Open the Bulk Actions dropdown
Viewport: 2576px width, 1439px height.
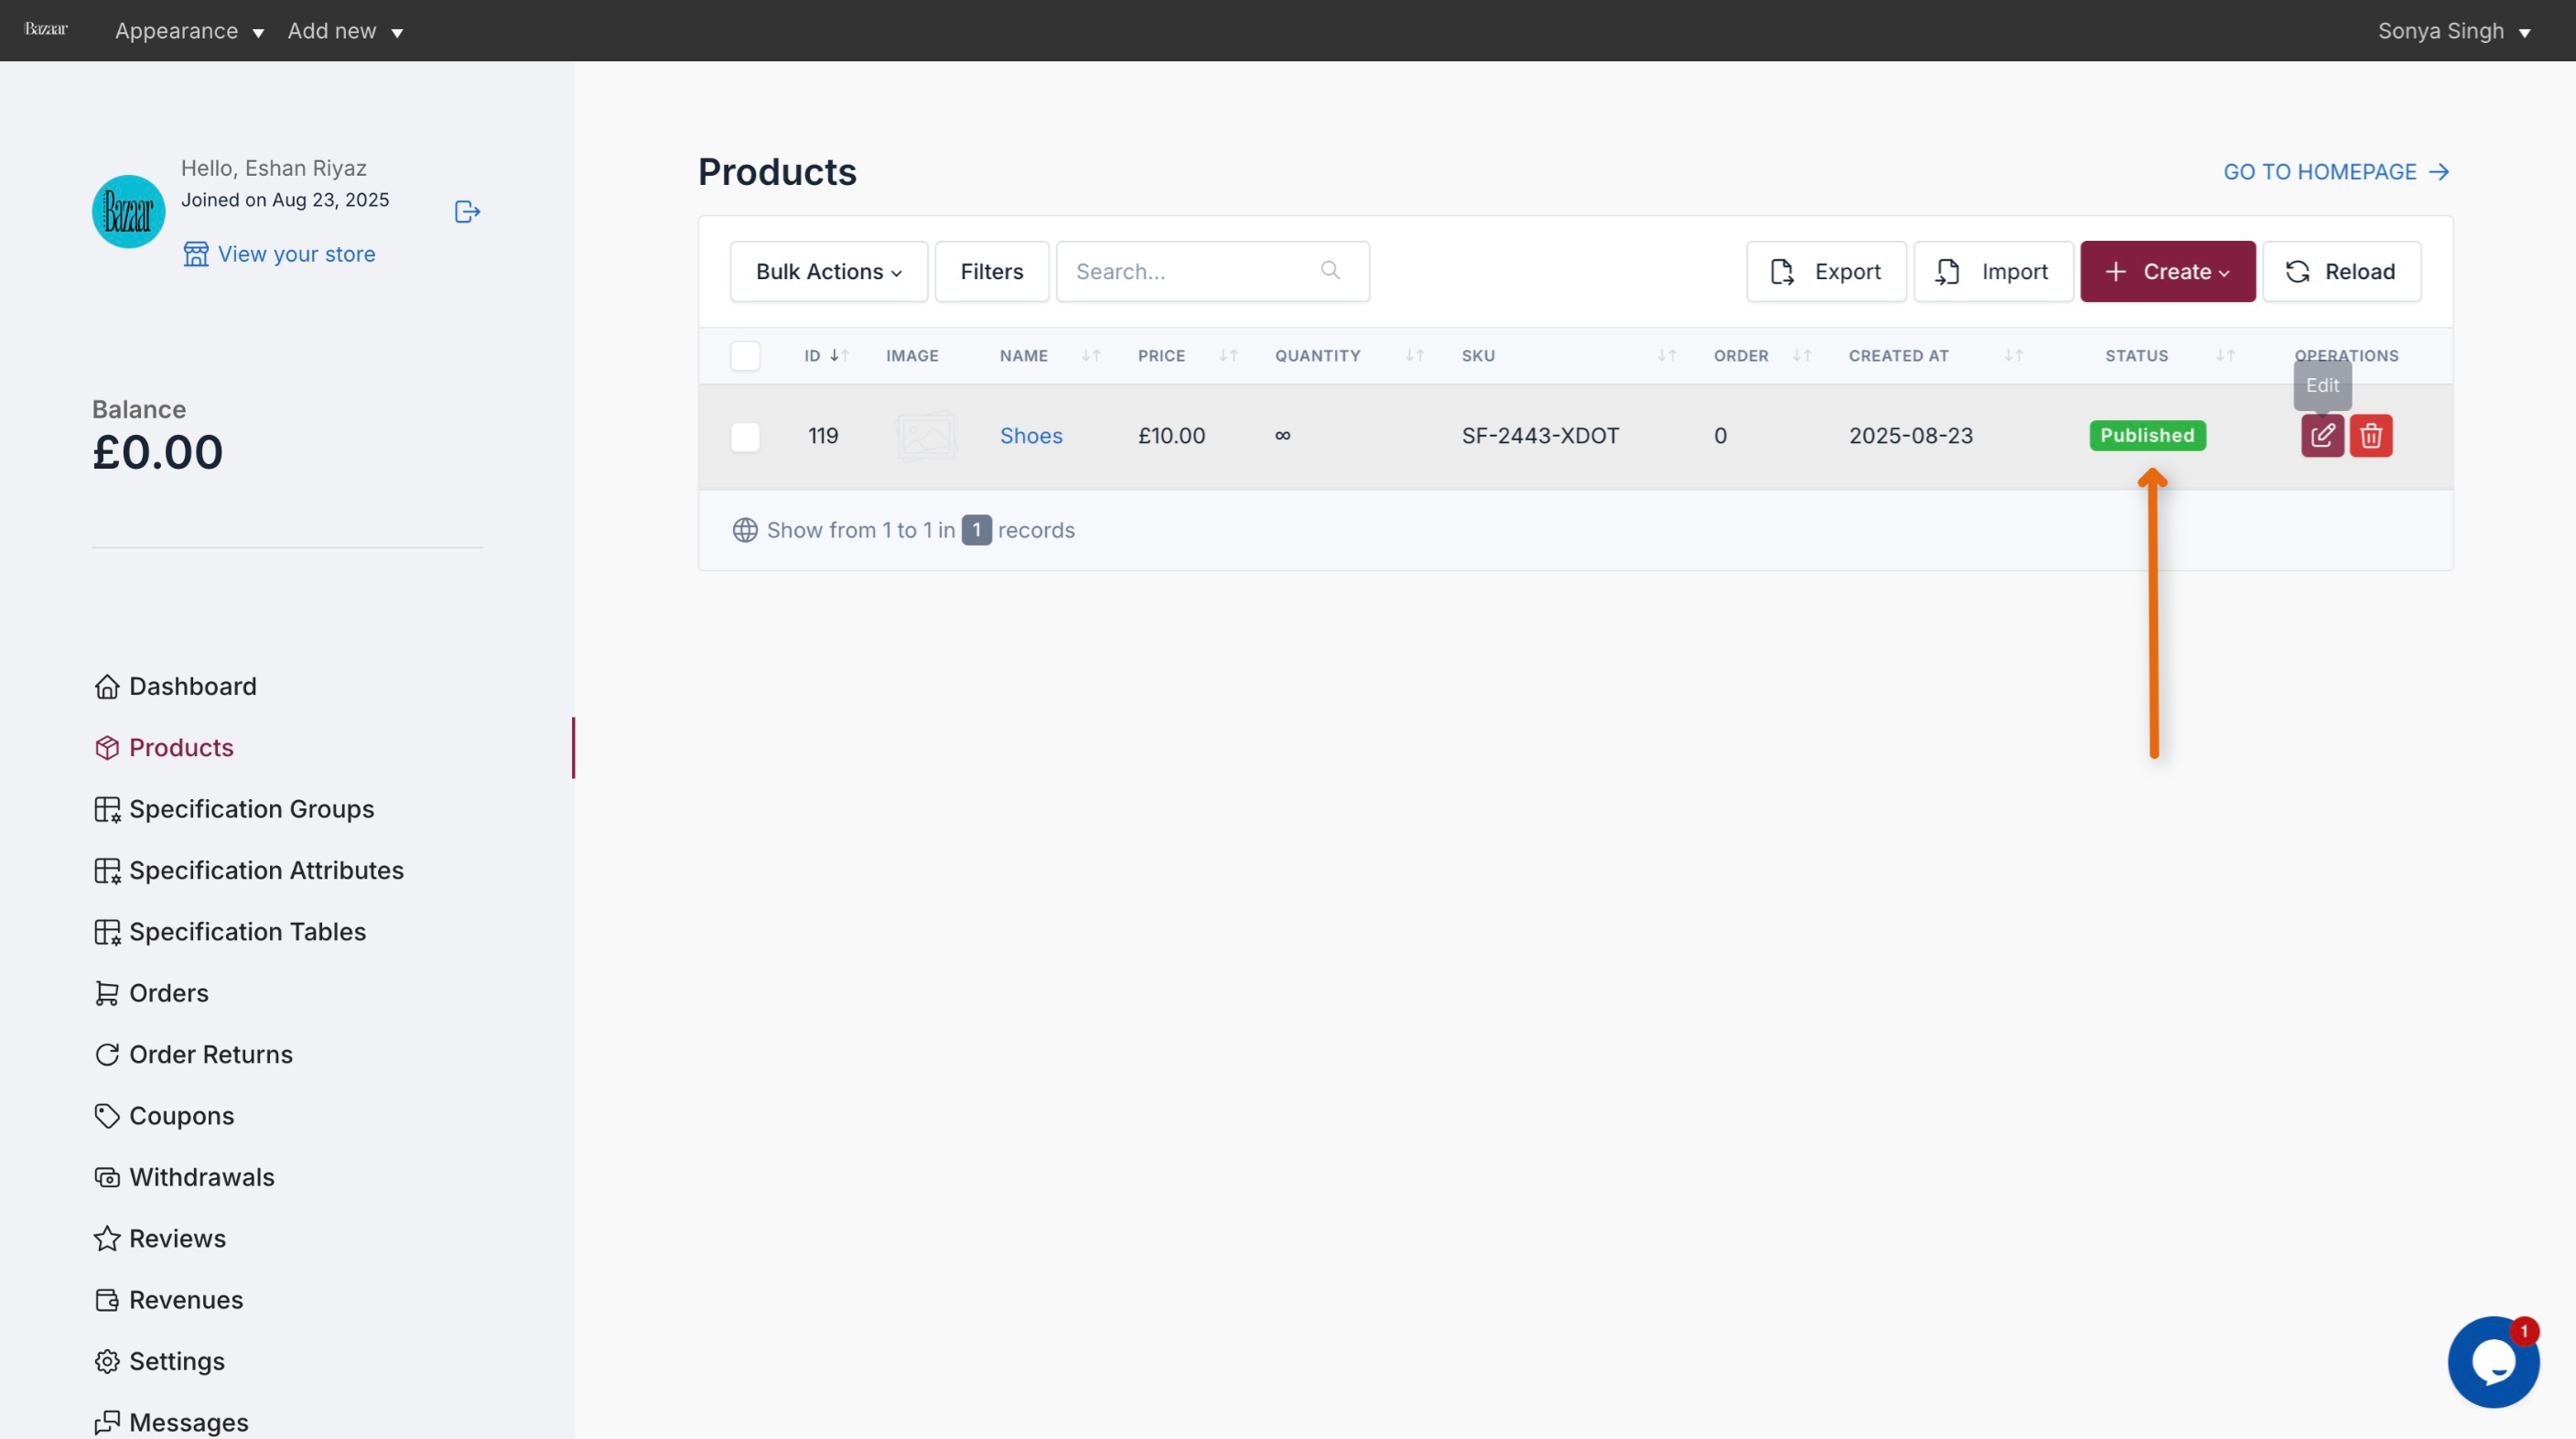pyautogui.click(x=828, y=271)
